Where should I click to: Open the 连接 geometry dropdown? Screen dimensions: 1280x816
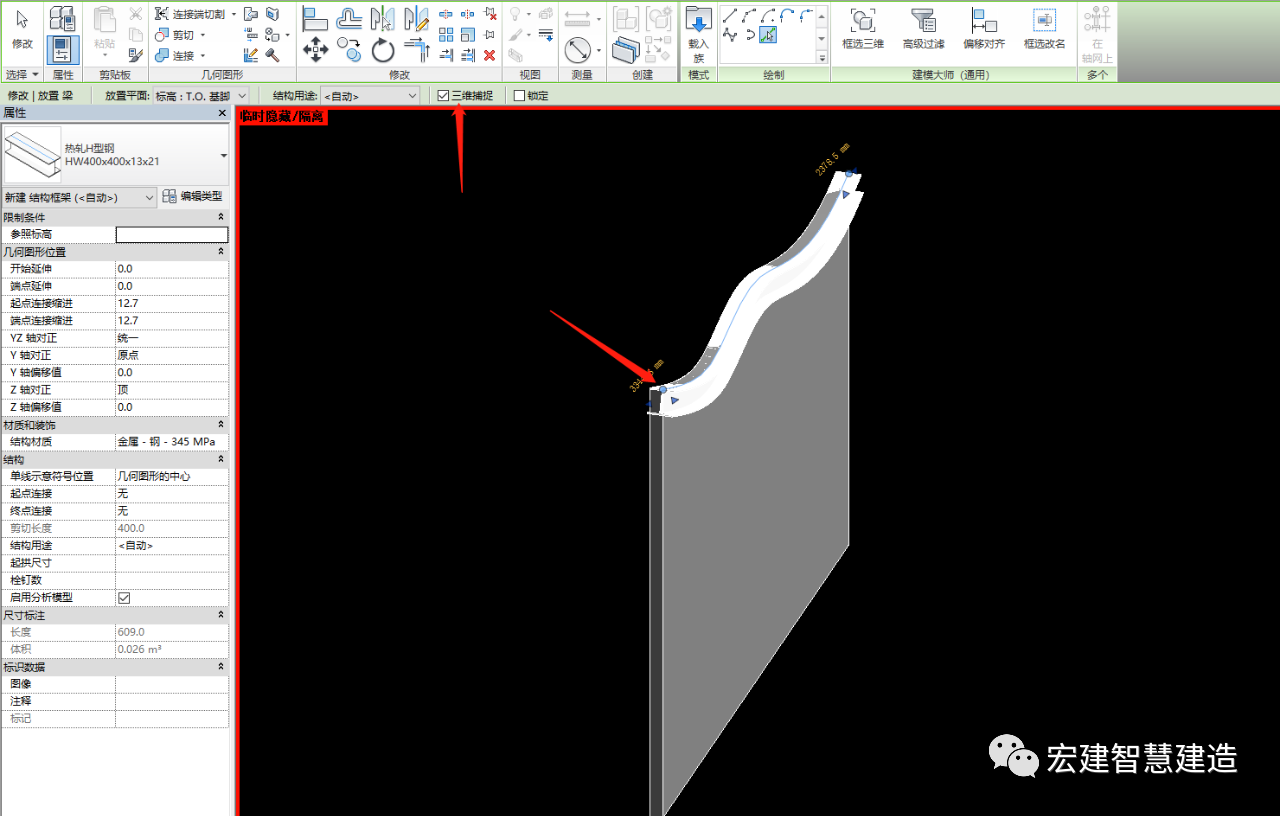[x=202, y=56]
